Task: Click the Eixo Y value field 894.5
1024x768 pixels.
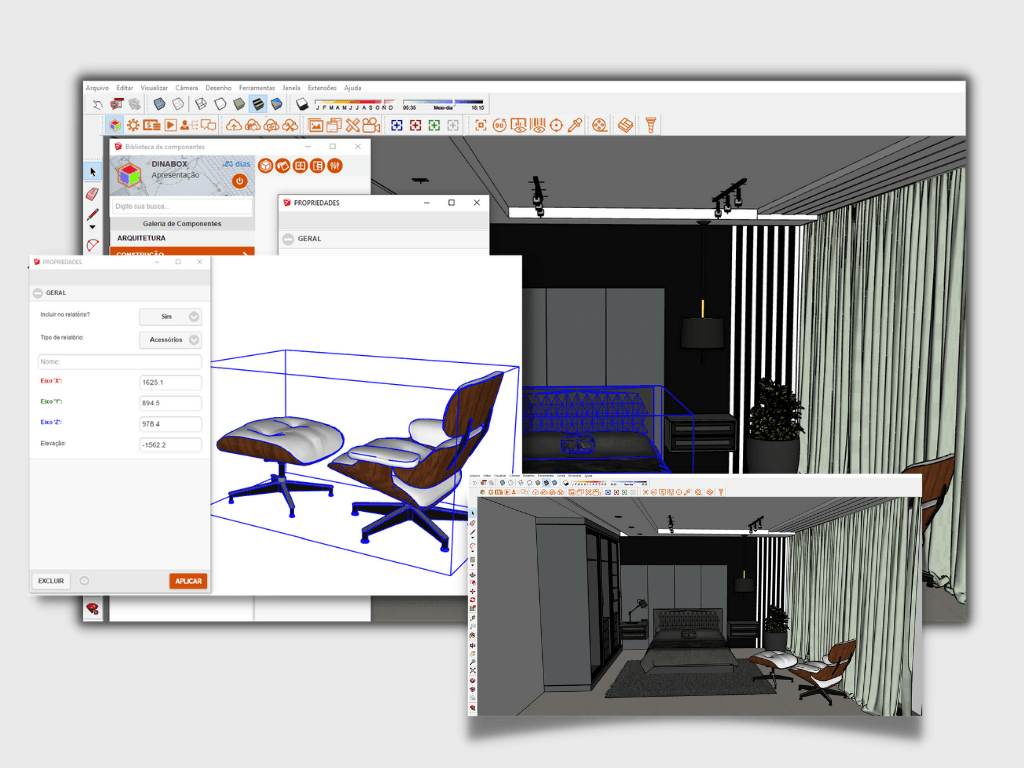Action: pos(170,404)
